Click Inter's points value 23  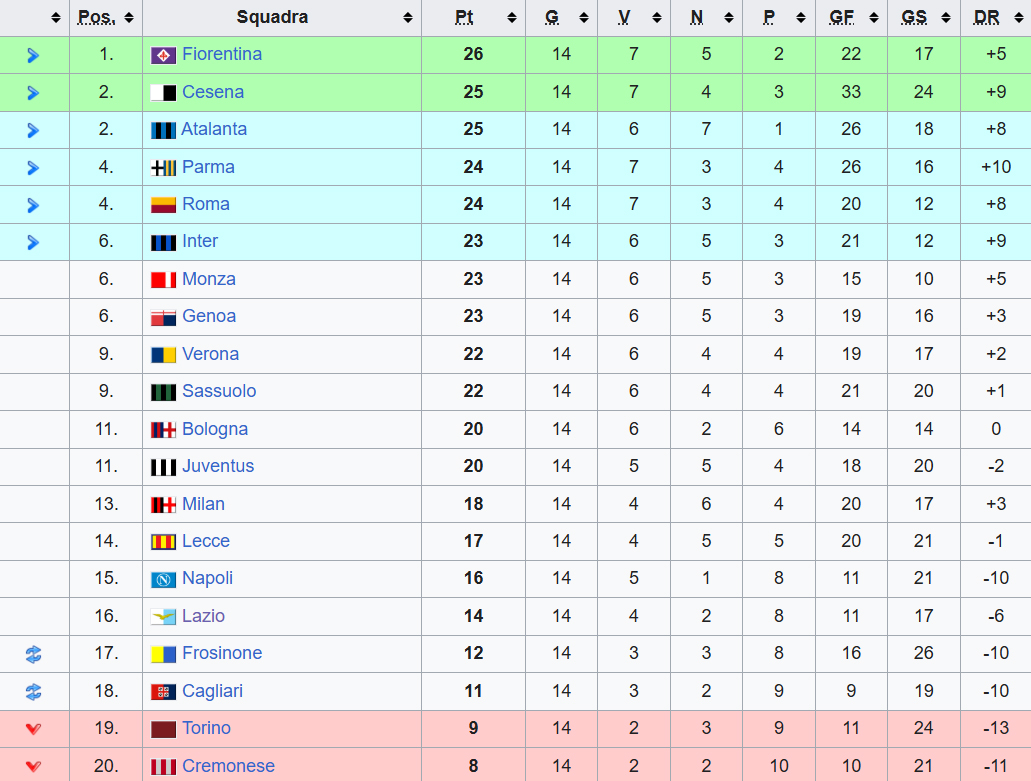click(x=473, y=241)
